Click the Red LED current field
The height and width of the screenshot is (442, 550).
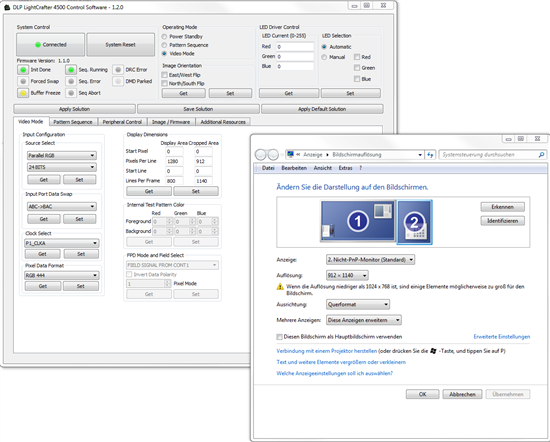(x=295, y=47)
